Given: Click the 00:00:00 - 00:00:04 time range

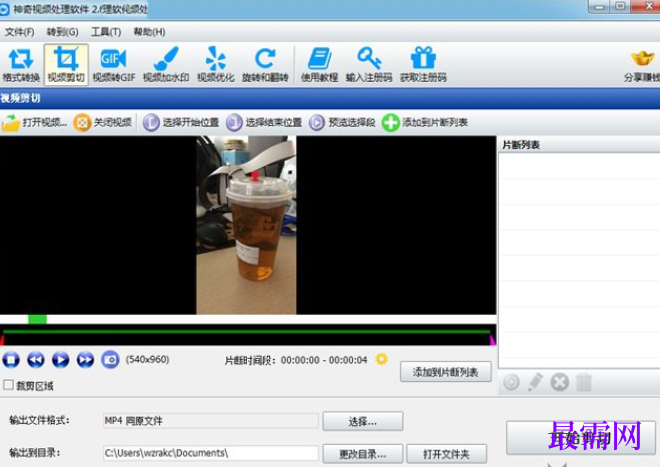Looking at the screenshot, I should (x=324, y=360).
